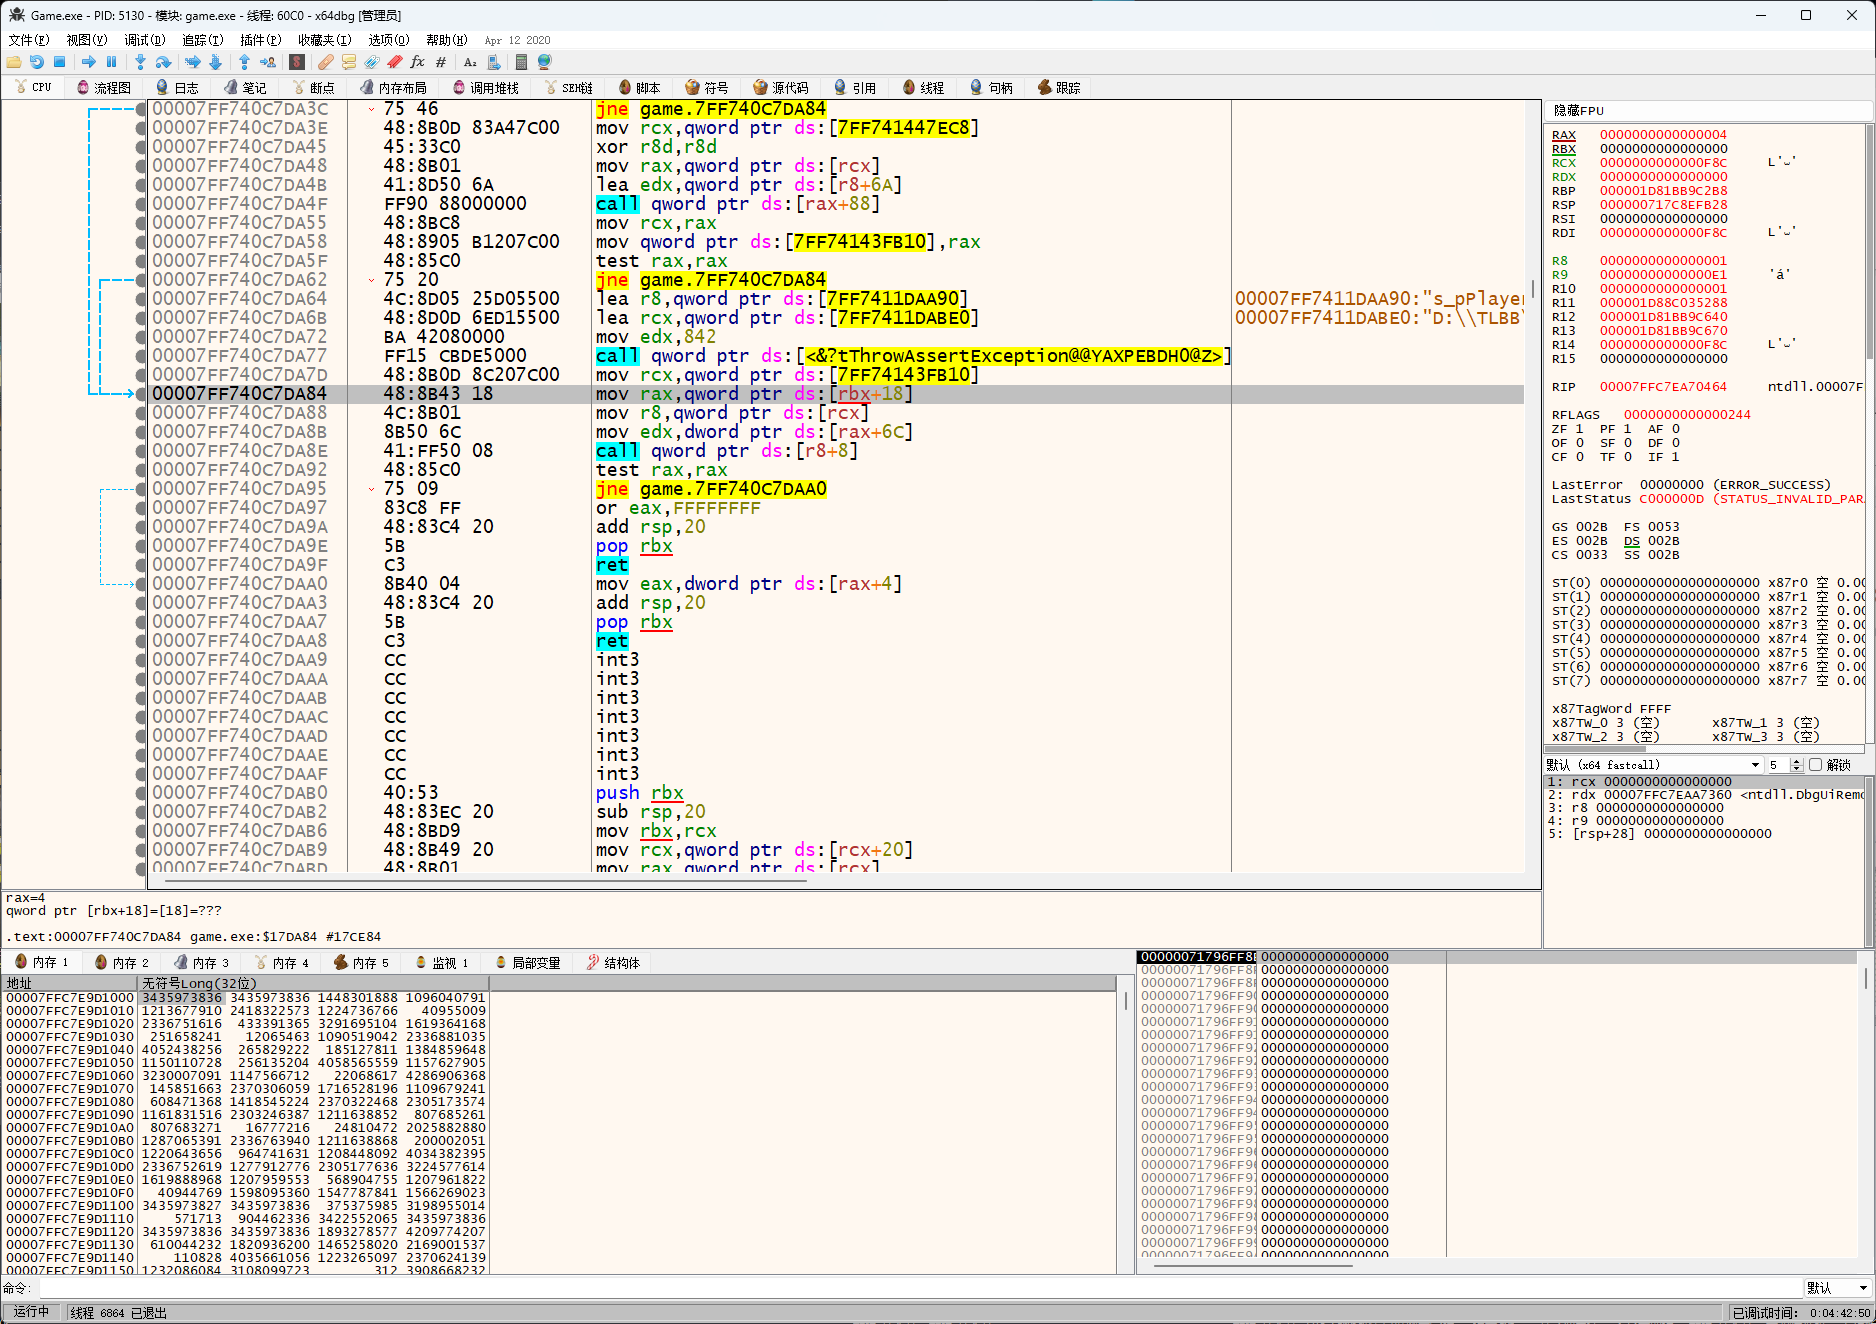The width and height of the screenshot is (1876, 1324).
Task: Open the 插件(P) menu
Action: [260, 40]
